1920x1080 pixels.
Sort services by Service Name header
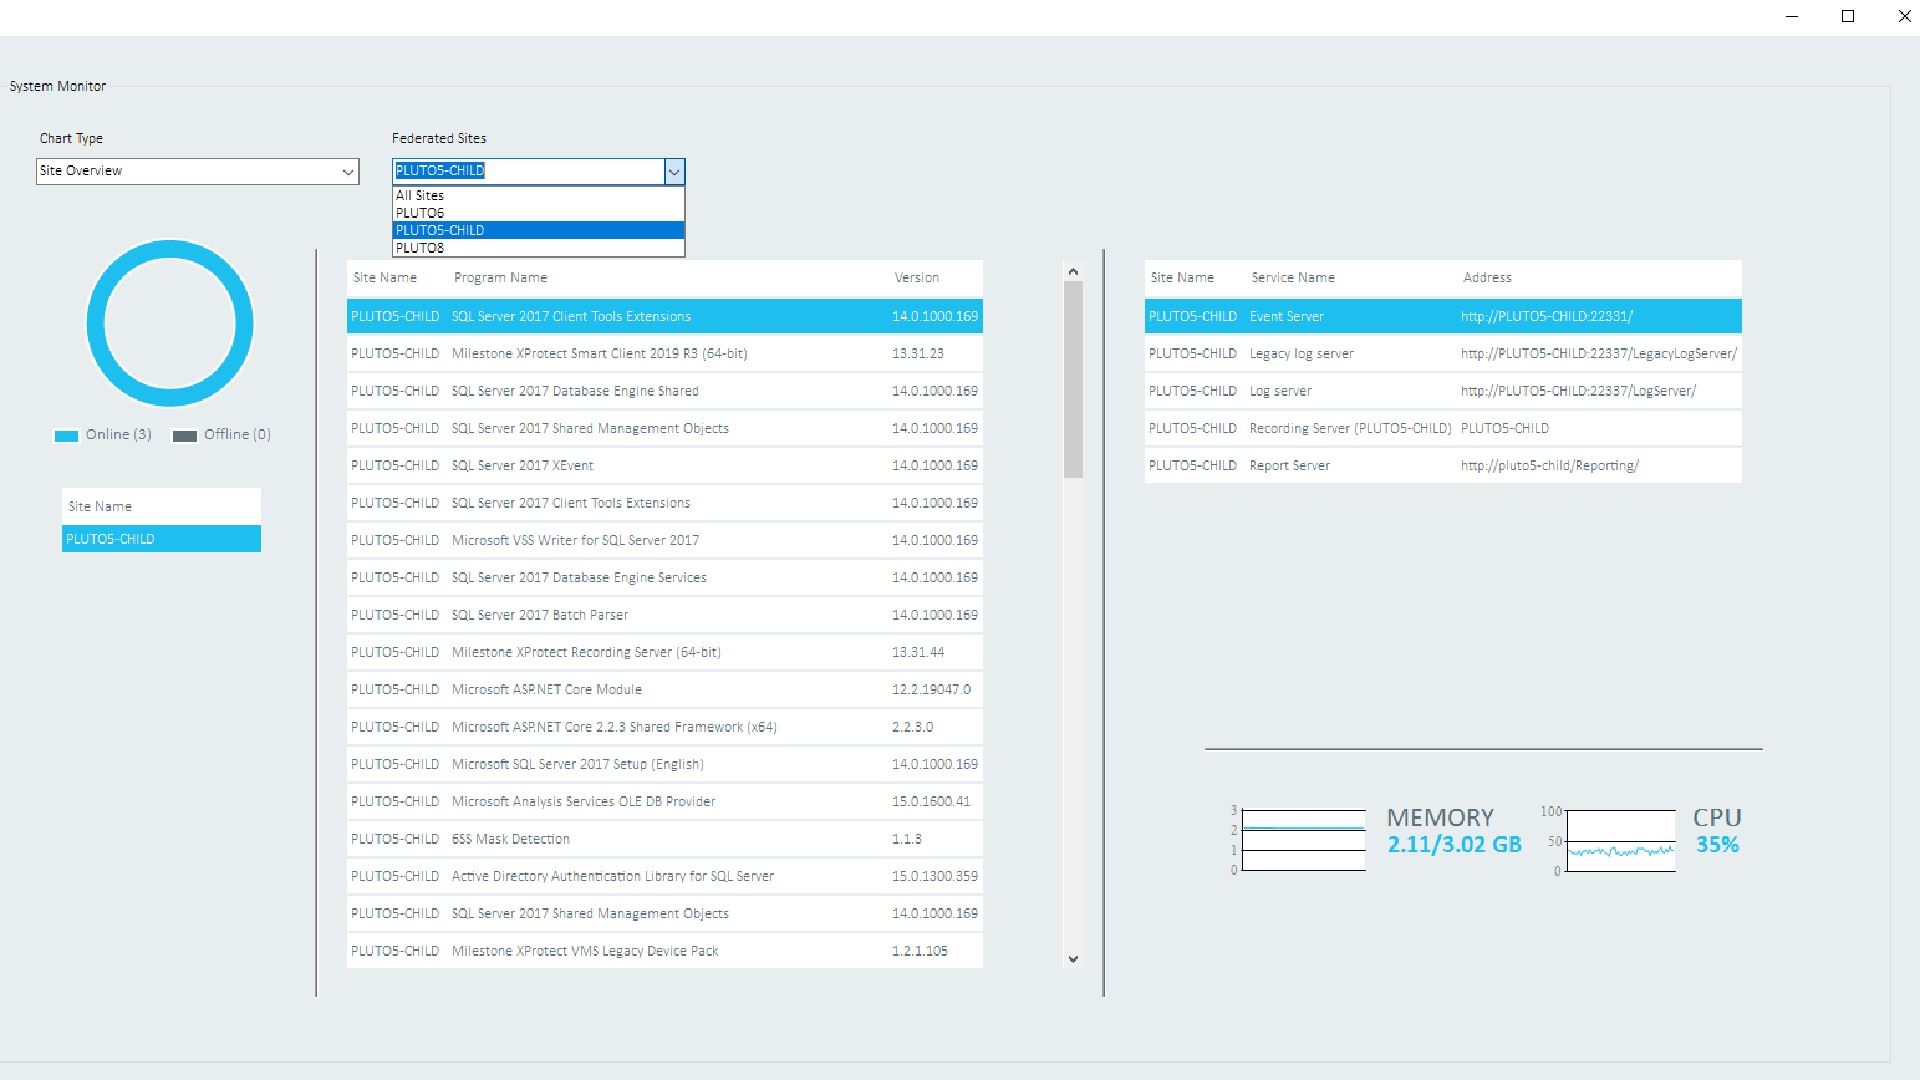(1293, 277)
